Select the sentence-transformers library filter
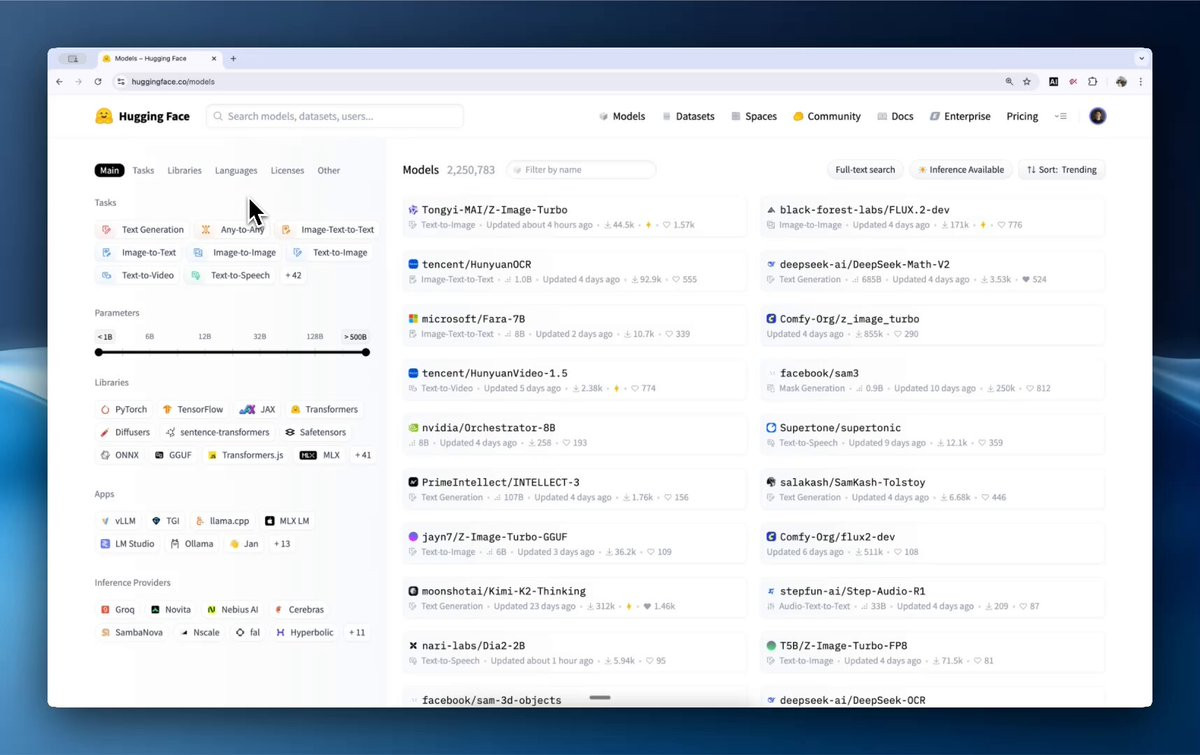 (x=217, y=432)
